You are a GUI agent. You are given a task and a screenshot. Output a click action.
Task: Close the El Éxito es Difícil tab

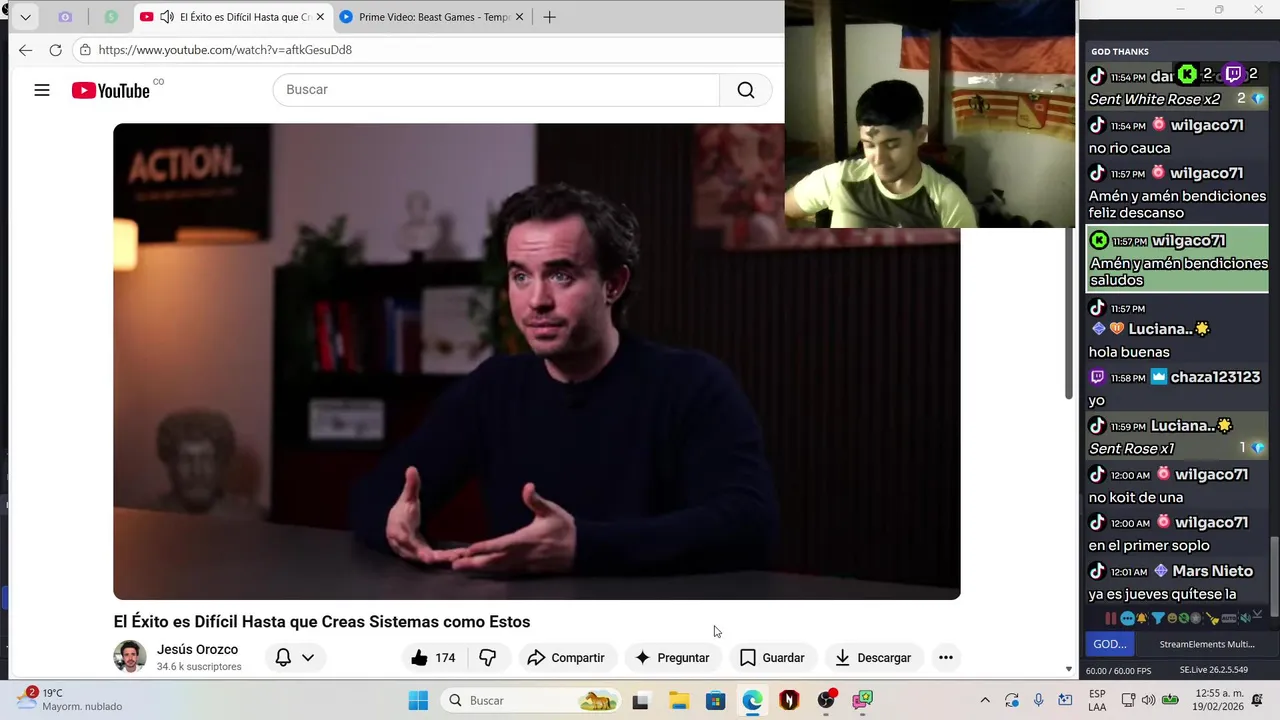pyautogui.click(x=320, y=17)
